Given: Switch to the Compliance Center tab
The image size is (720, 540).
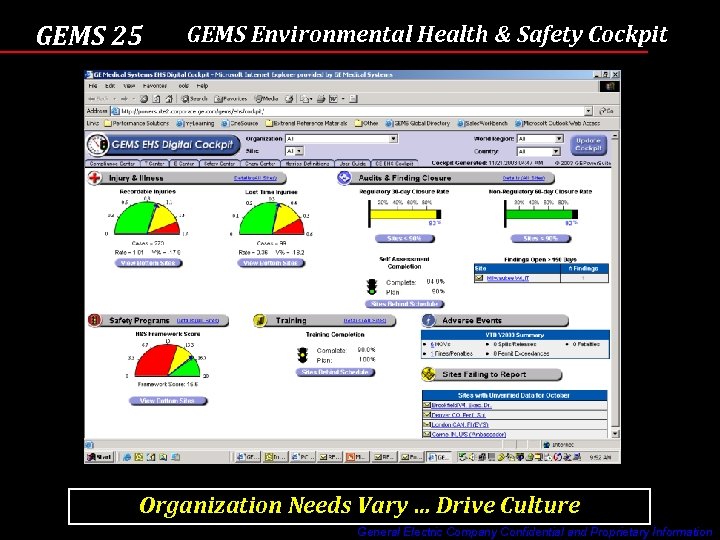Looking at the screenshot, I should click(112, 163).
